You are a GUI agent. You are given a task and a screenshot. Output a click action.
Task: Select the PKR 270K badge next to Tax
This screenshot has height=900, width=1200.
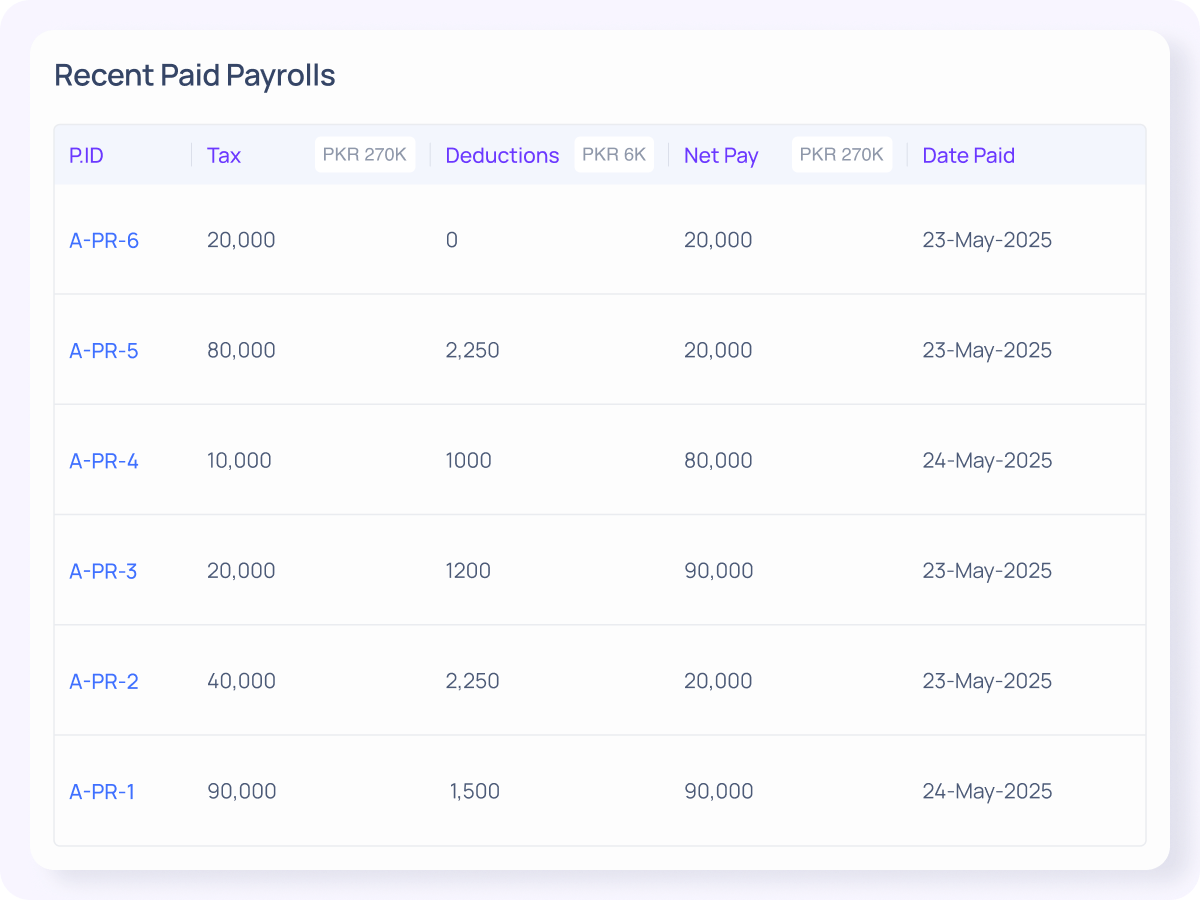point(365,154)
